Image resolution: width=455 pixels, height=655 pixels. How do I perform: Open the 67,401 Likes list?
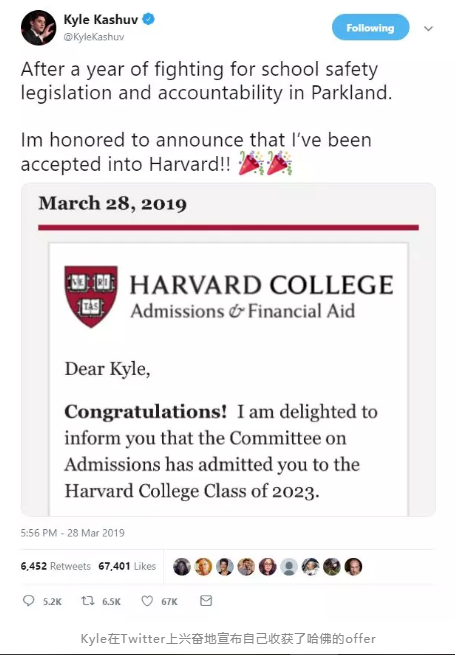(x=127, y=566)
